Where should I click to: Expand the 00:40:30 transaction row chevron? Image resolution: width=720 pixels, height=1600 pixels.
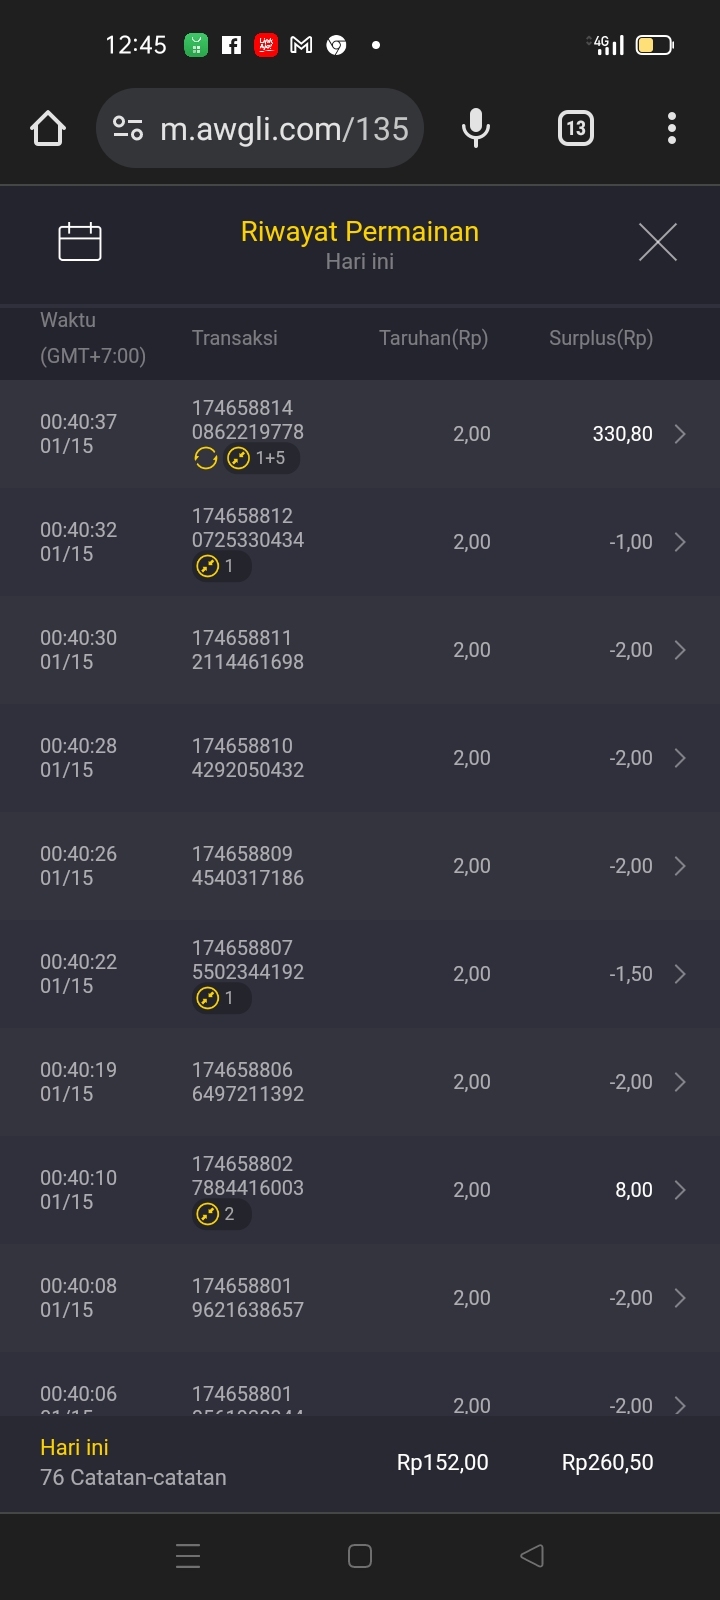(680, 650)
